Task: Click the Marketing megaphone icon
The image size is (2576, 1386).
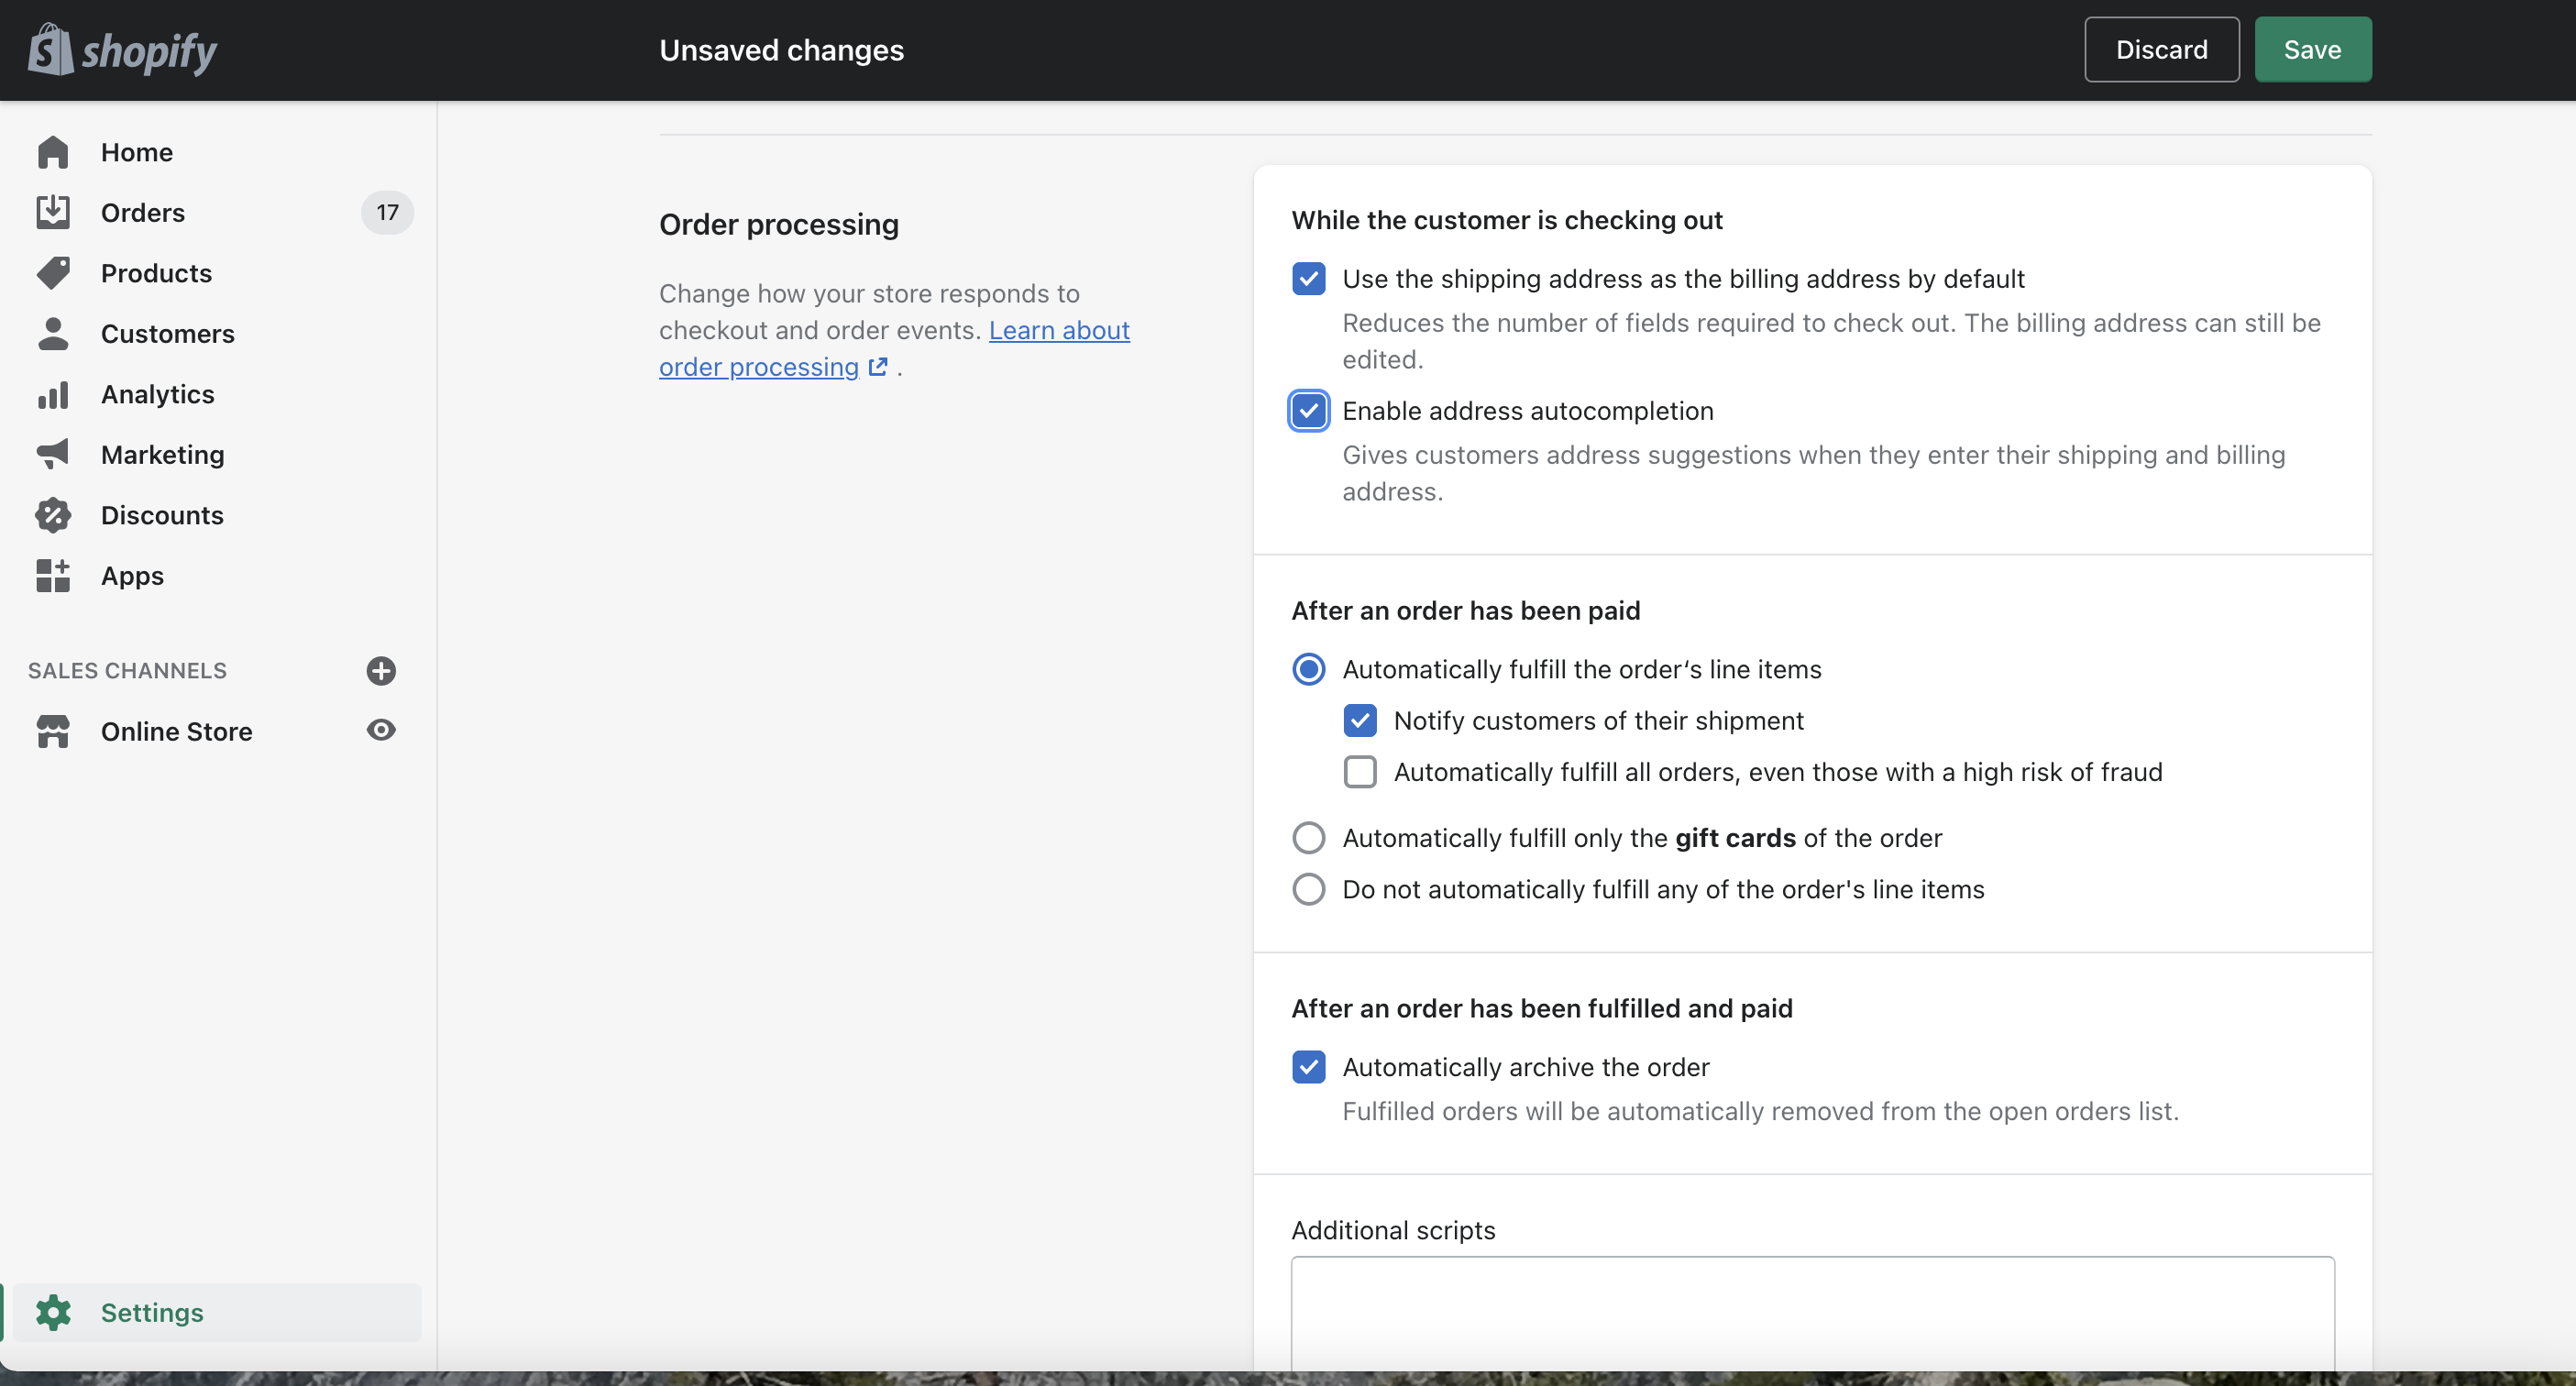Action: pos(53,454)
